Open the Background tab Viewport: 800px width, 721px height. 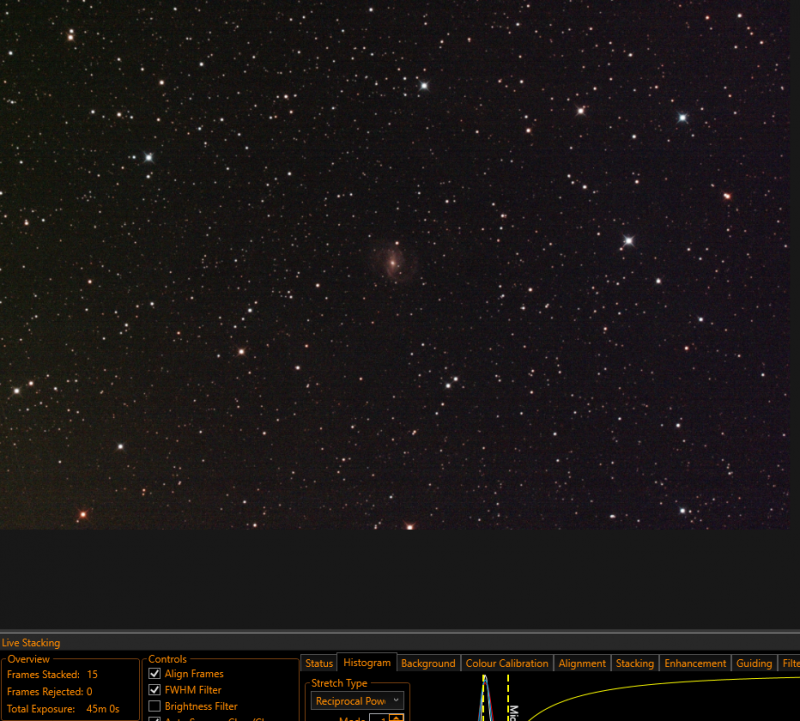[428, 663]
